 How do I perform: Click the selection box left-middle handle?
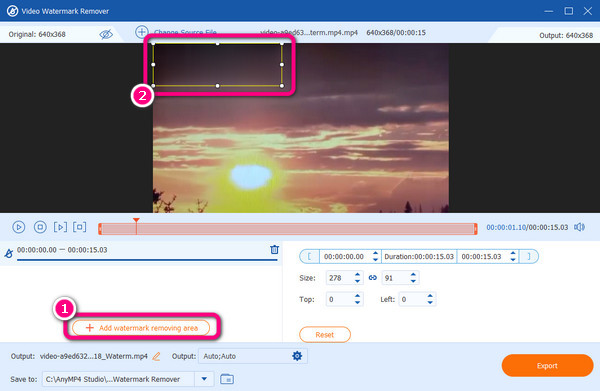153,65
